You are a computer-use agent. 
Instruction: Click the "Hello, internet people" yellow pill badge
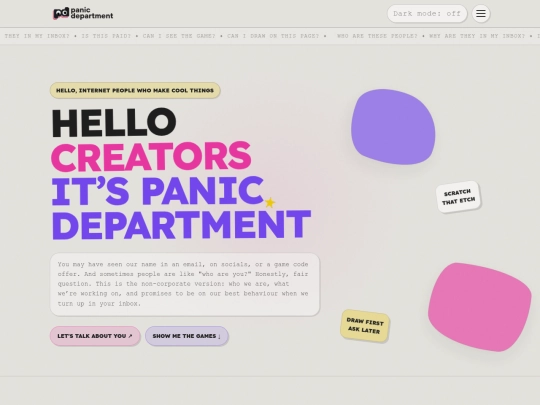(x=135, y=90)
